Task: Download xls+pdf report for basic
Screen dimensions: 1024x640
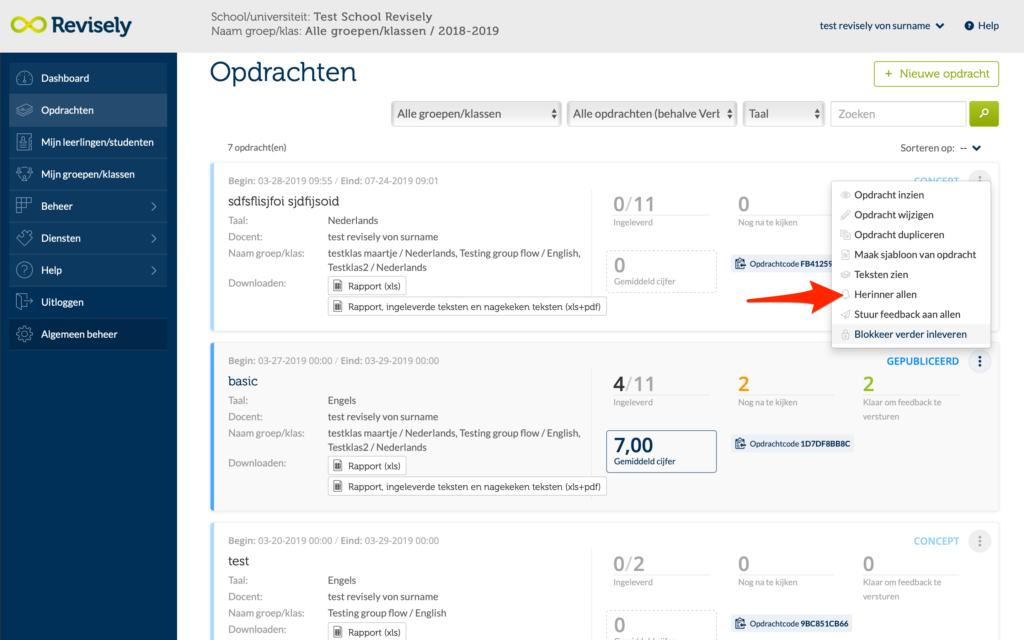Action: click(467, 487)
